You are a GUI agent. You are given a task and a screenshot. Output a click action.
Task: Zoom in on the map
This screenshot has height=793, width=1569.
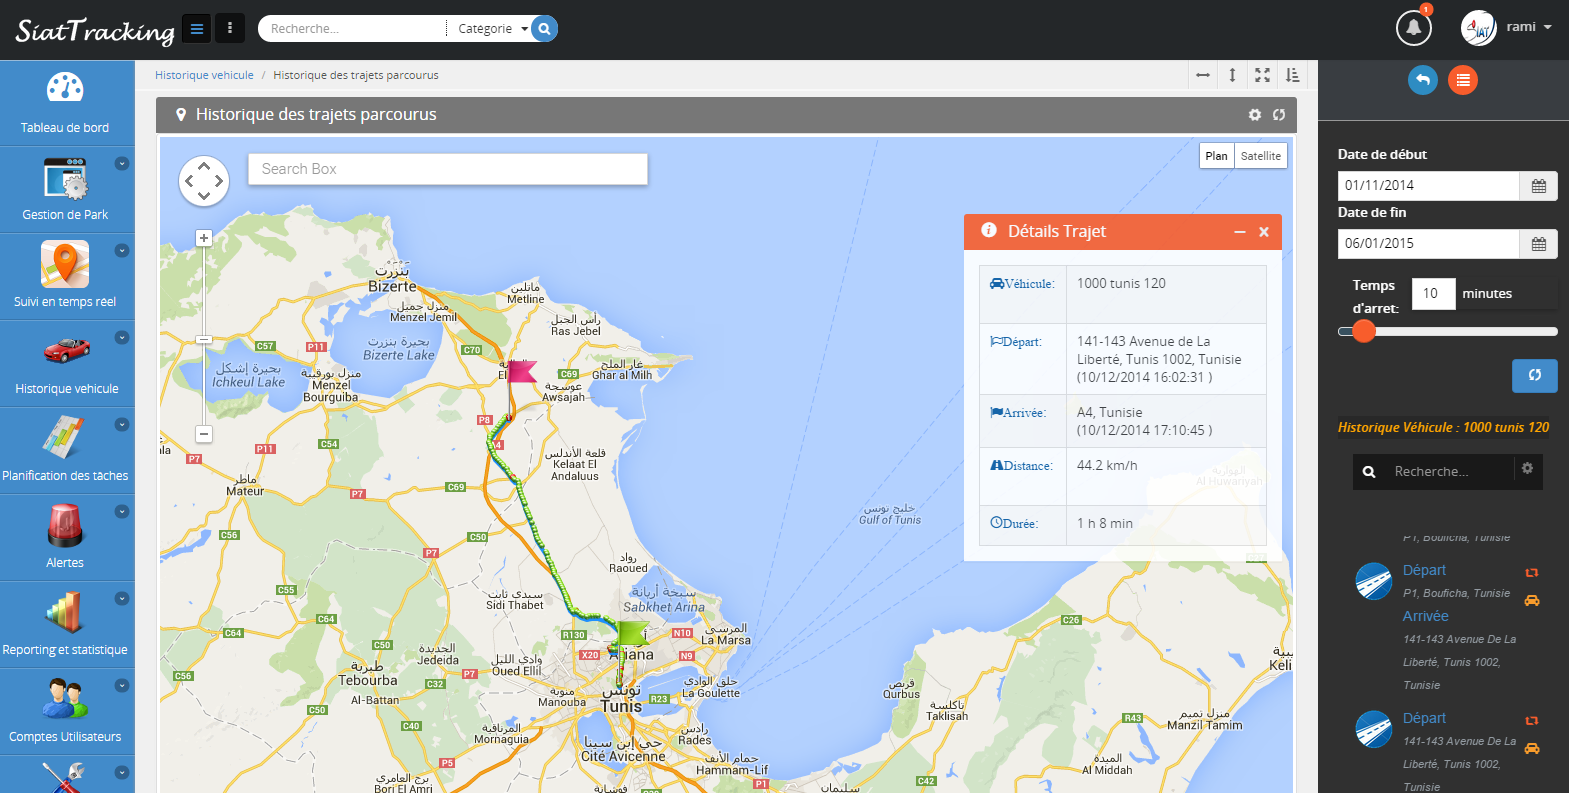tap(204, 238)
